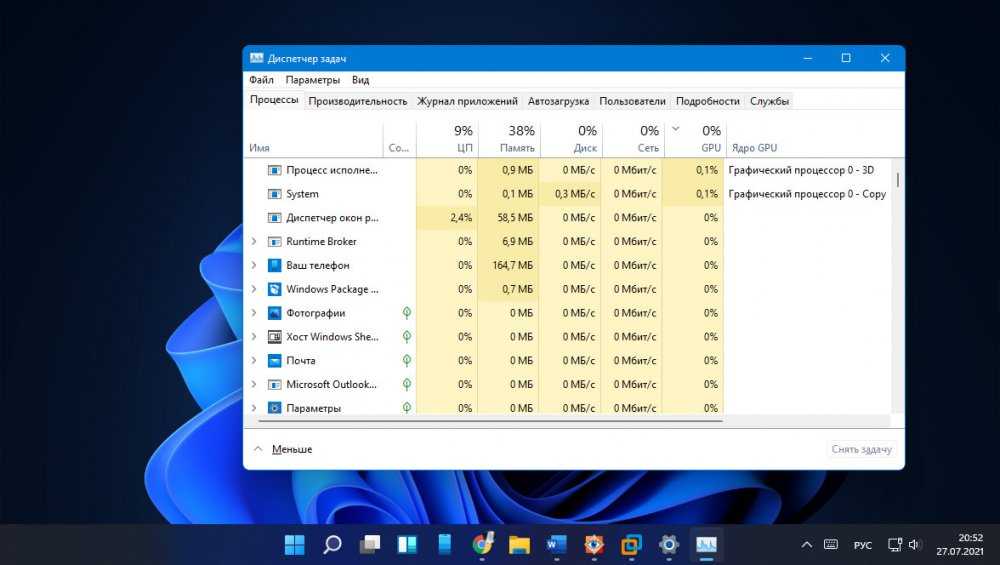Open the Параметры menu
This screenshot has width=1000, height=565.
click(312, 80)
